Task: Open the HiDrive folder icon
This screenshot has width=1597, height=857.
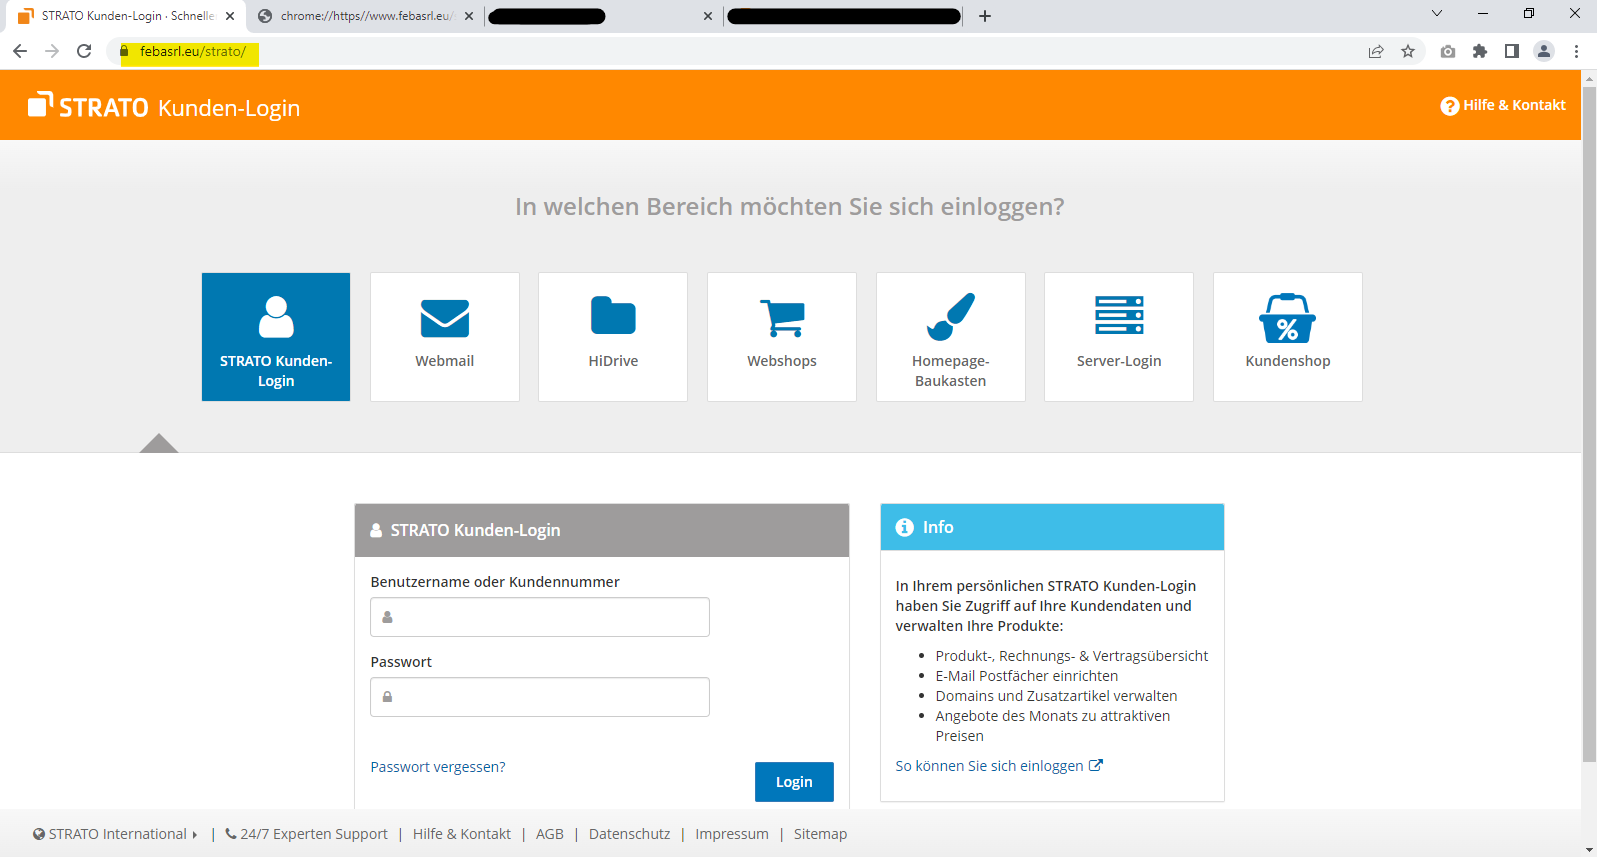Action: [x=613, y=316]
